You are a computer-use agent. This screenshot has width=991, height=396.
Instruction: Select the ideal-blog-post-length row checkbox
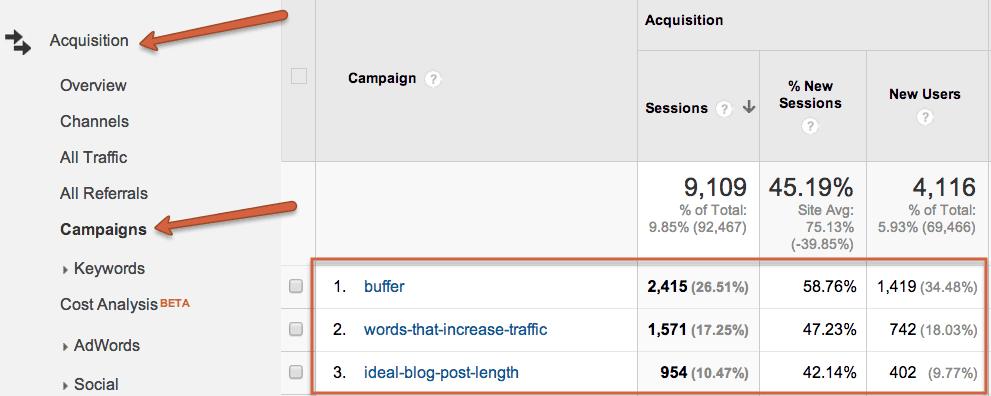click(296, 373)
